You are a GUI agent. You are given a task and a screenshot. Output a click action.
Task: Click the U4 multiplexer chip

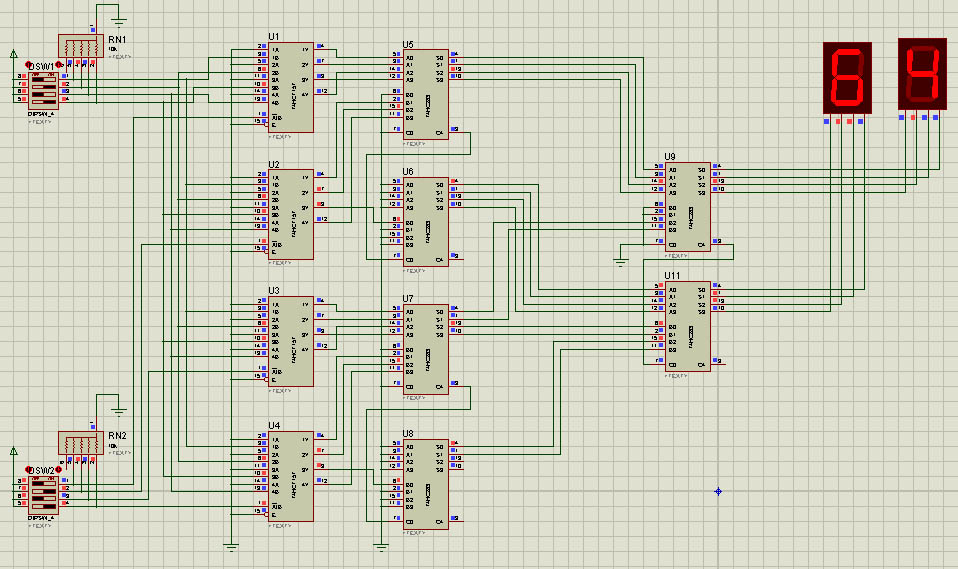pyautogui.click(x=290, y=476)
